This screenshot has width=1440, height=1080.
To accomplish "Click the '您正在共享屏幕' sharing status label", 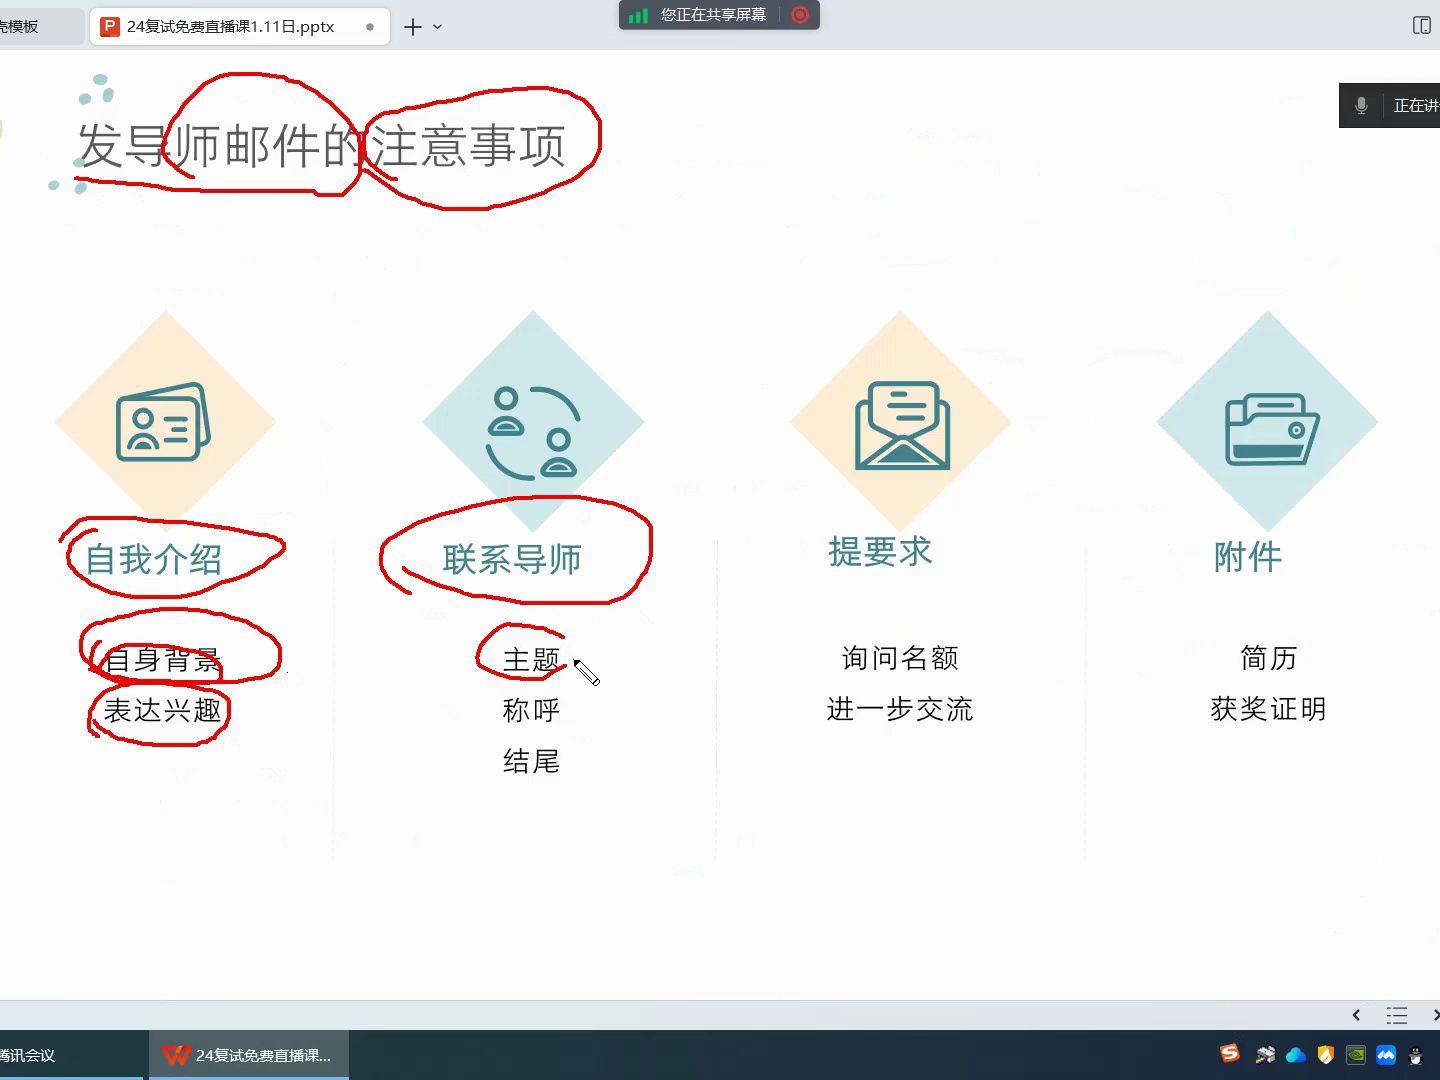I will pyautogui.click(x=713, y=15).
